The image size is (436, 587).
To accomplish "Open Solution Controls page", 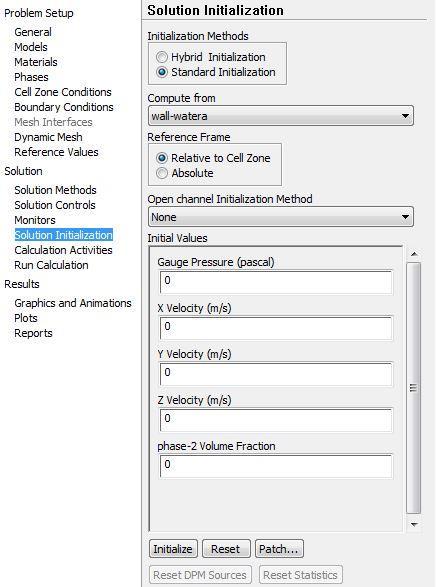I will point(55,205).
